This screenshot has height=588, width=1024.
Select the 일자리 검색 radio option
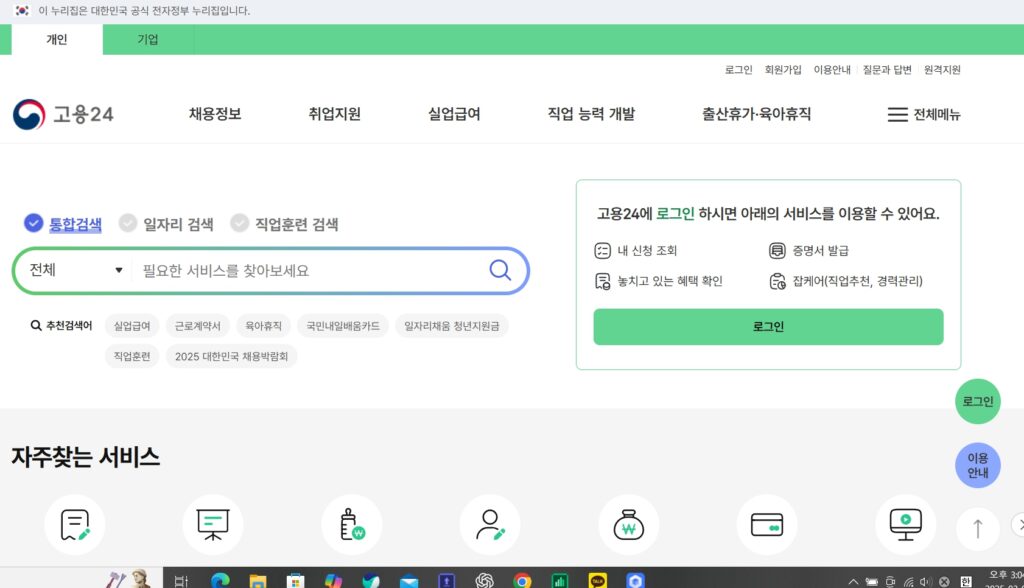(x=127, y=223)
